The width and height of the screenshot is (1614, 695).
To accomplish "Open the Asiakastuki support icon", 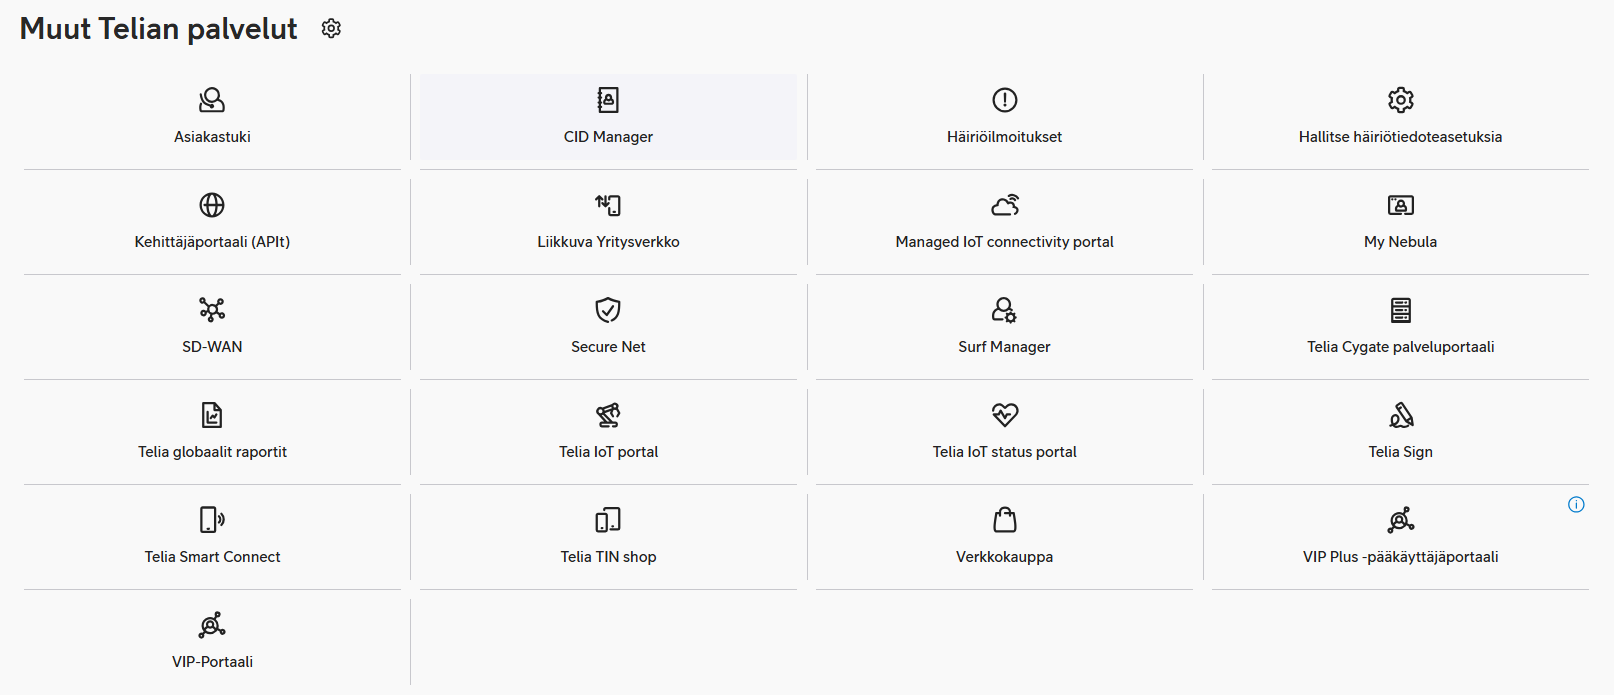I will click(x=212, y=100).
